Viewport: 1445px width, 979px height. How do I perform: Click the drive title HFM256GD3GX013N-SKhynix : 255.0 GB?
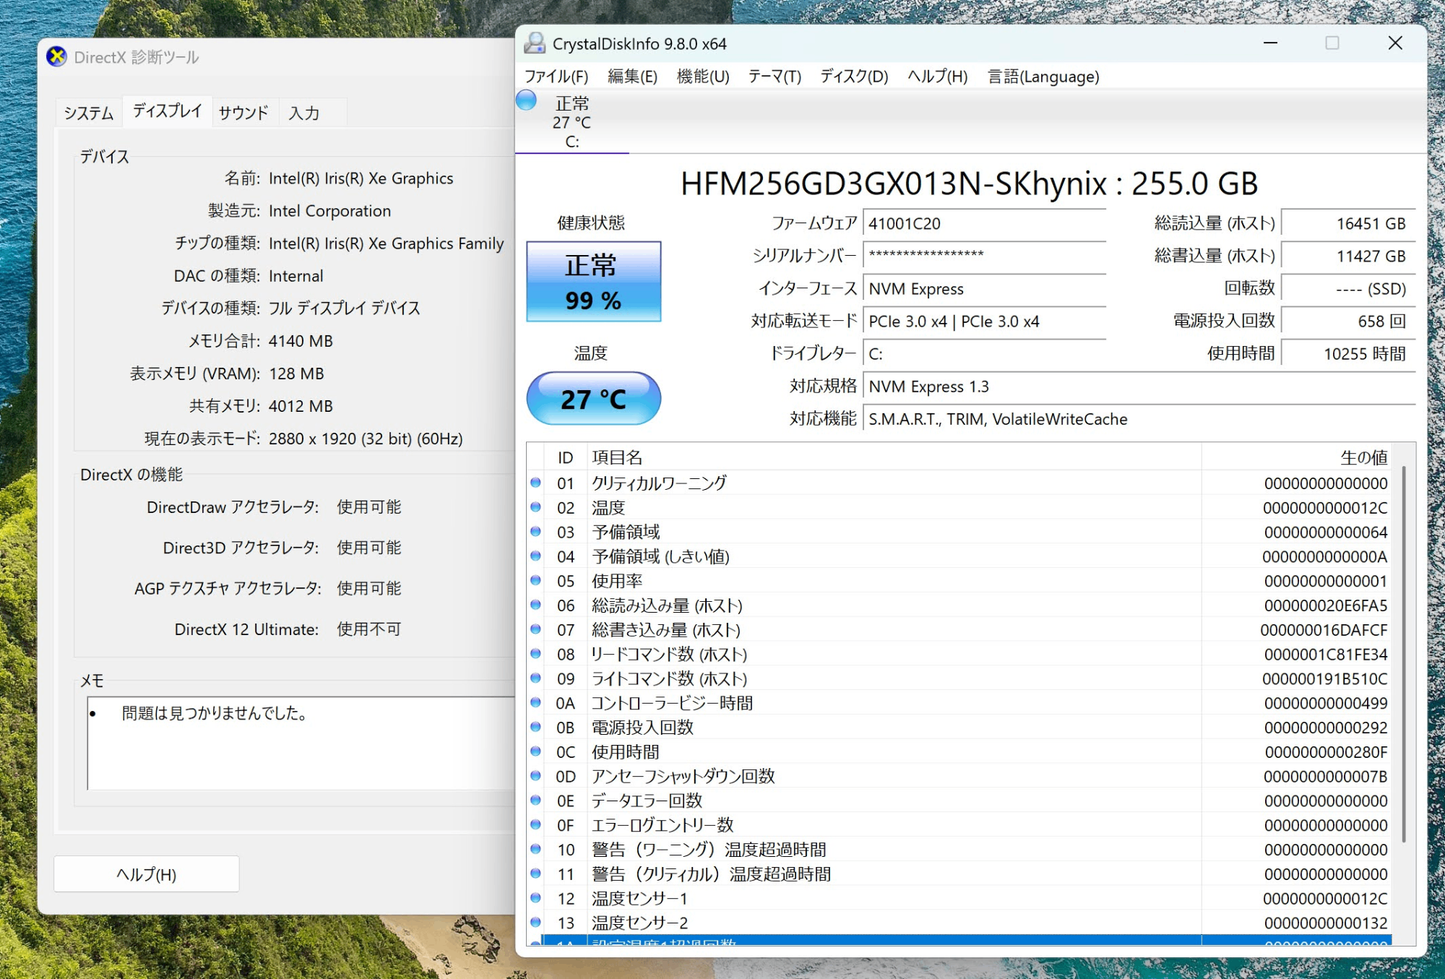(x=969, y=184)
